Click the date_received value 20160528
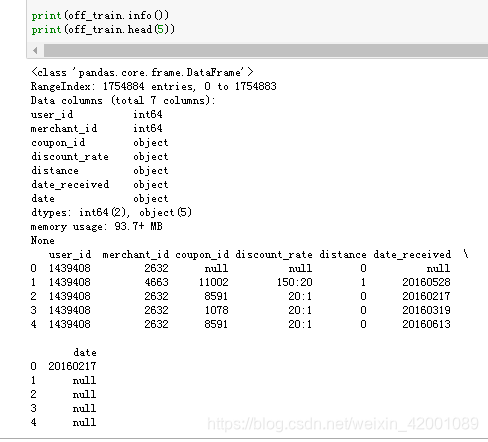Viewport: 488px width, 442px height. point(426,282)
